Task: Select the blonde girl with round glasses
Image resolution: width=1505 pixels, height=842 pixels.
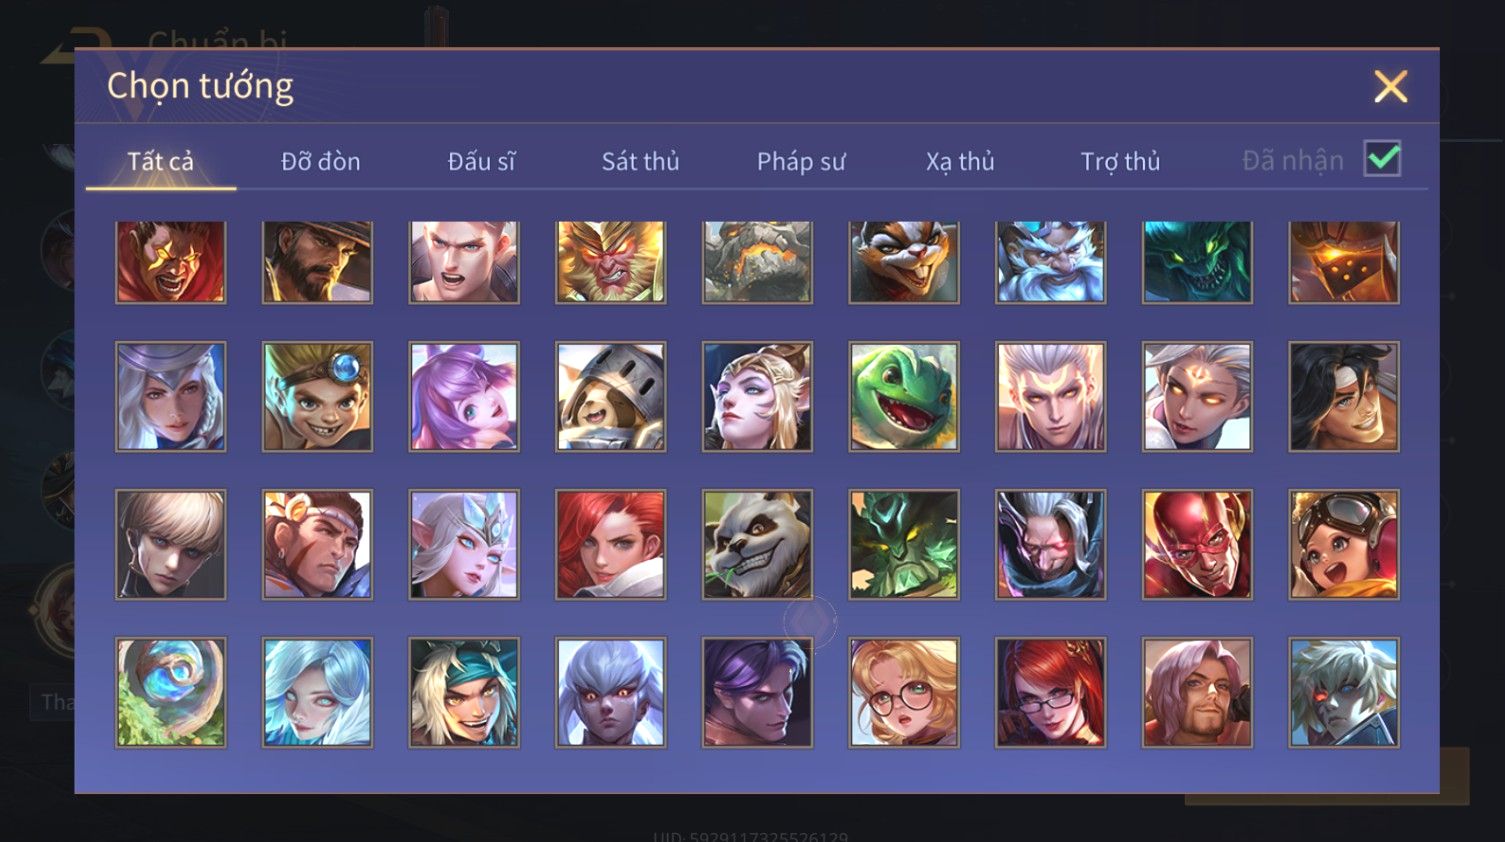Action: pos(904,693)
